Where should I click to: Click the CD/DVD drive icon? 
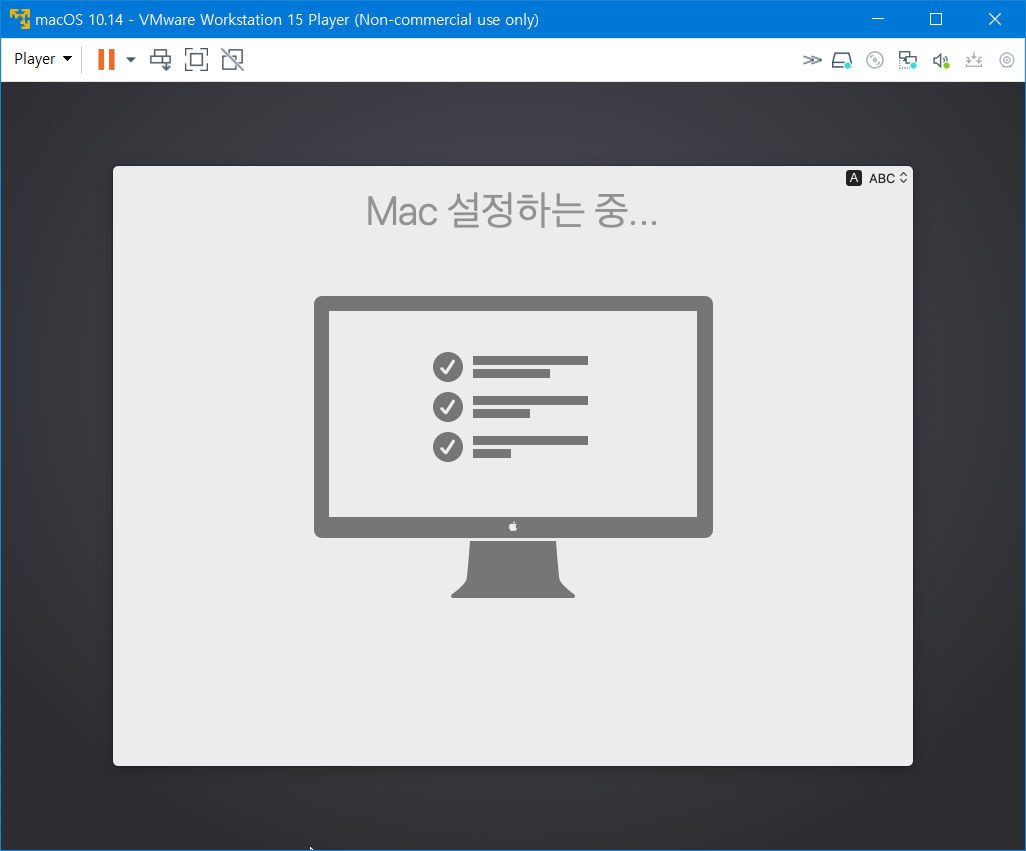click(x=875, y=60)
